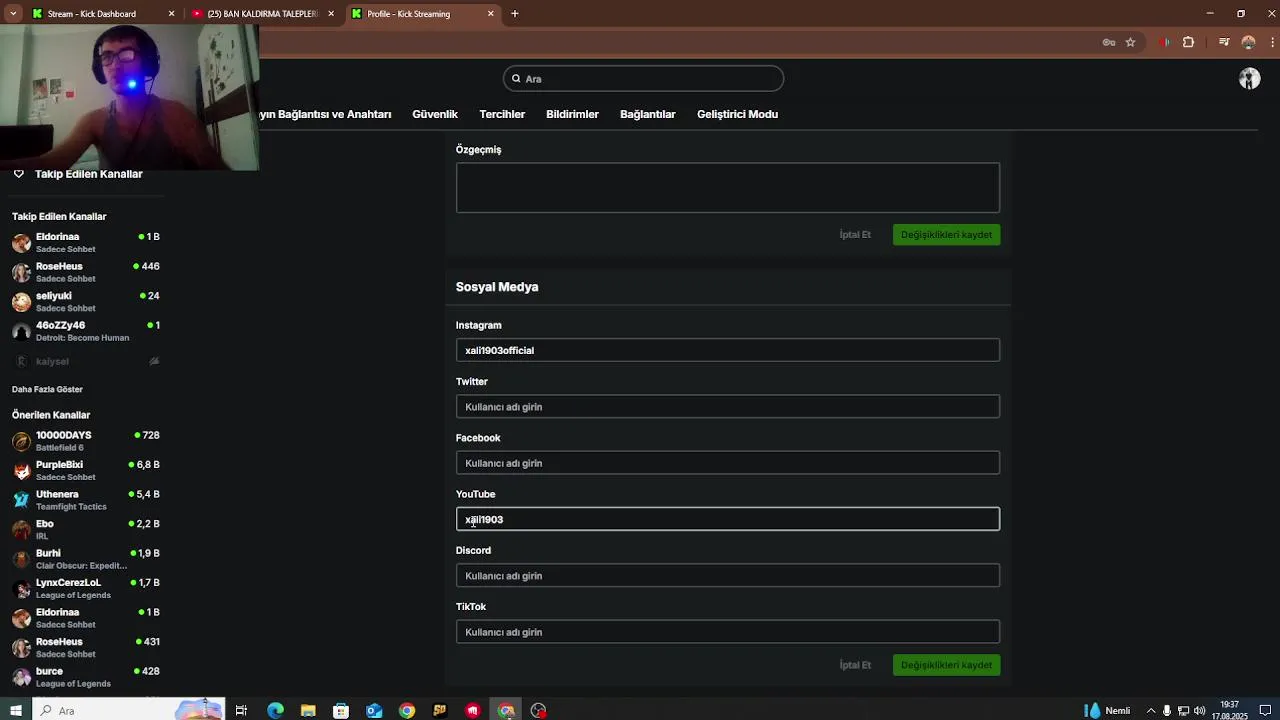1280x720 pixels.
Task: Open the Güvenlik settings tab
Action: pyautogui.click(x=435, y=114)
